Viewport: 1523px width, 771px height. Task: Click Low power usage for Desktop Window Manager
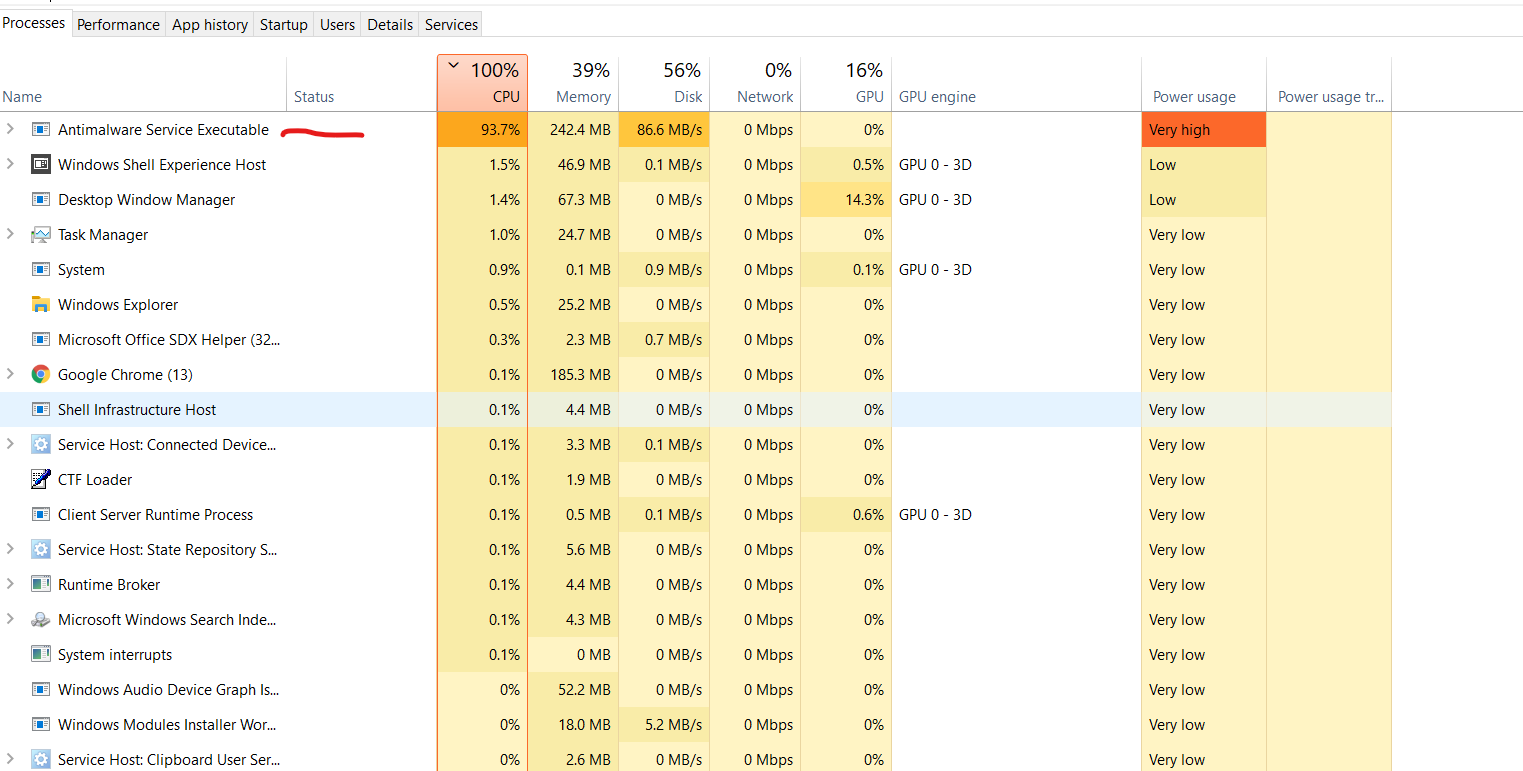click(x=1204, y=200)
